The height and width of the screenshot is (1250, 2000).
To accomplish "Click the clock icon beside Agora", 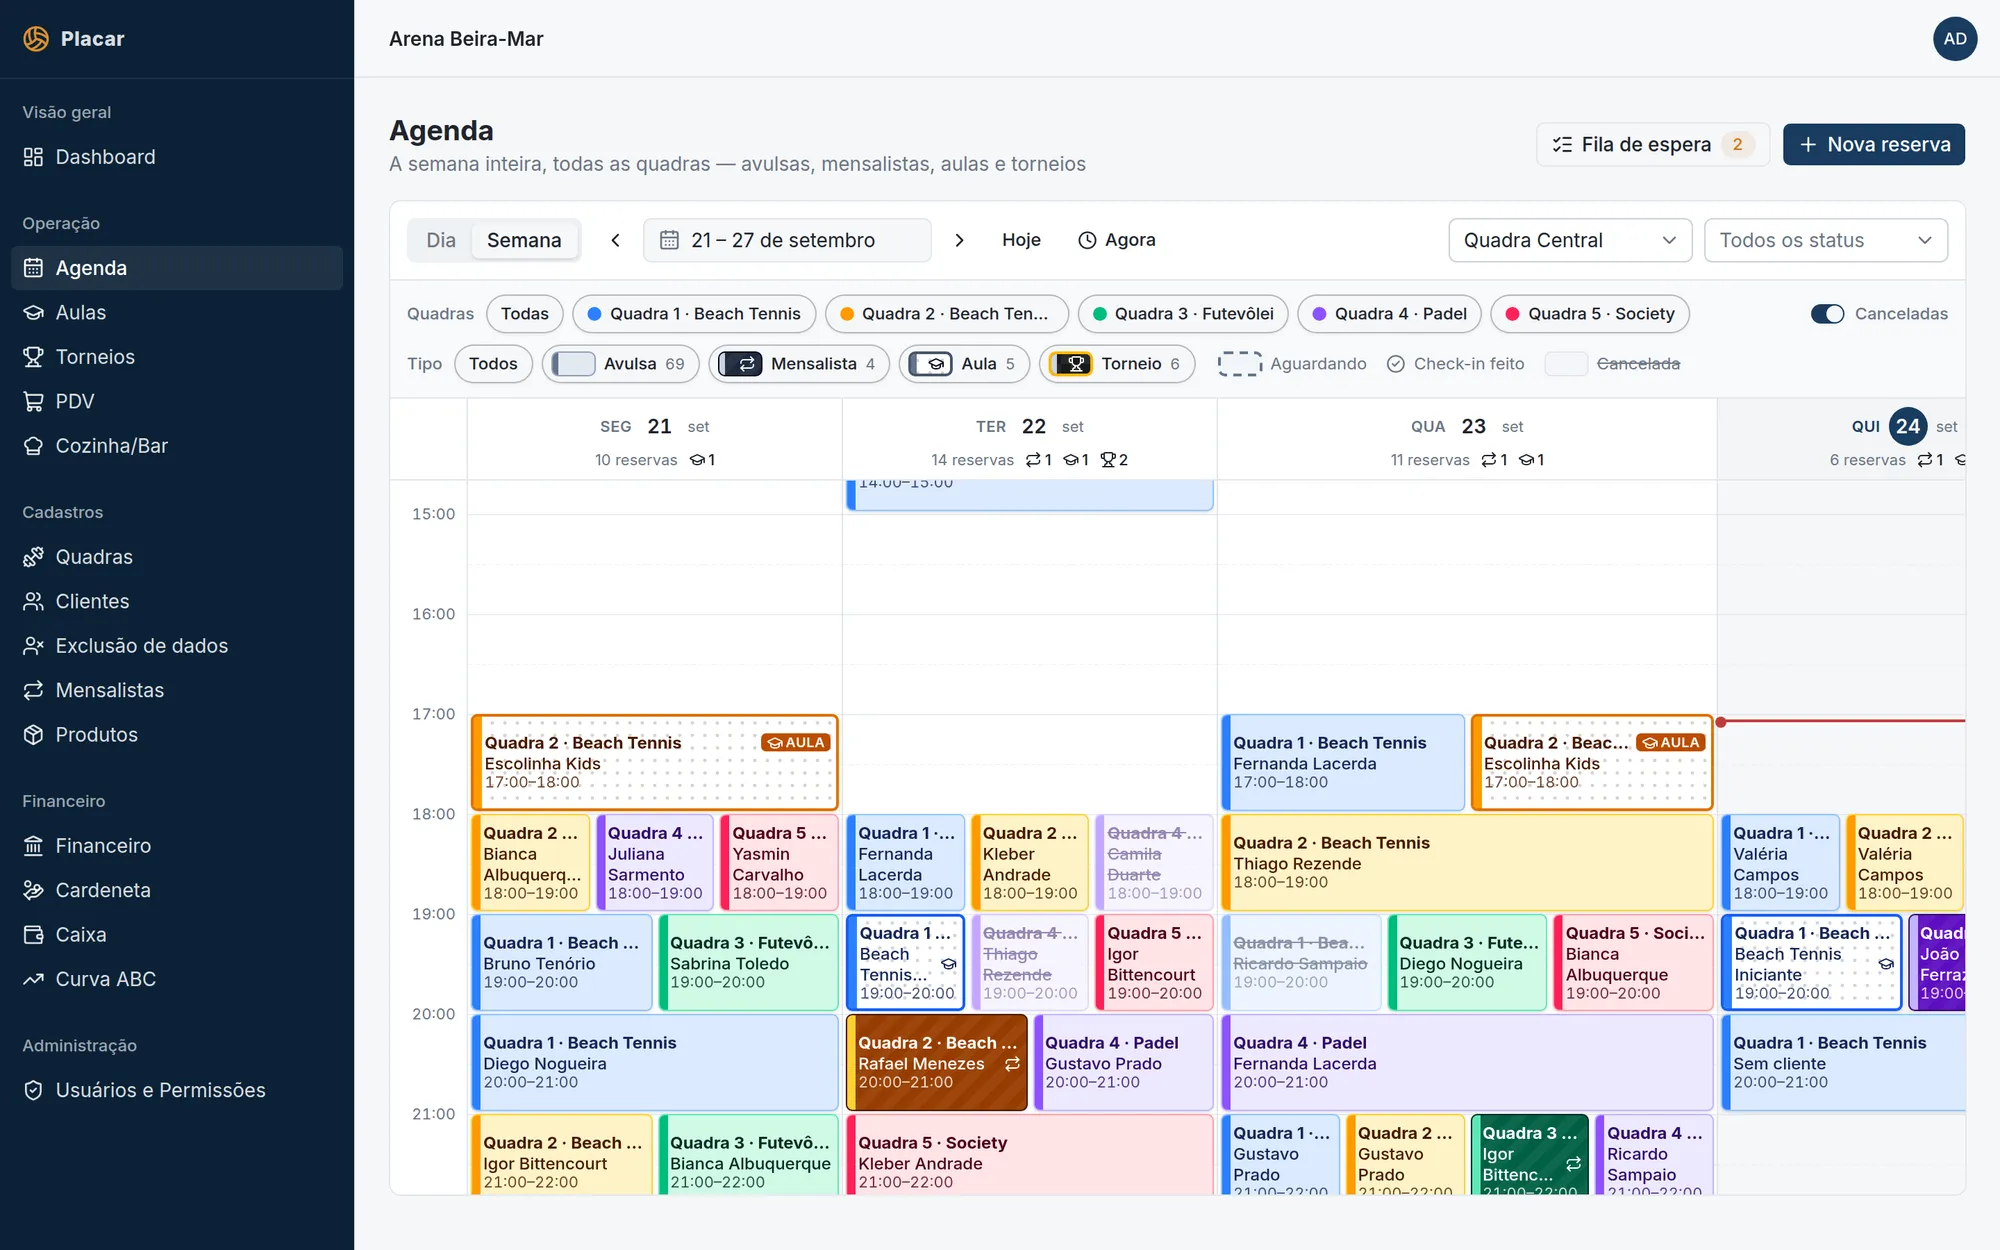I will (x=1087, y=240).
